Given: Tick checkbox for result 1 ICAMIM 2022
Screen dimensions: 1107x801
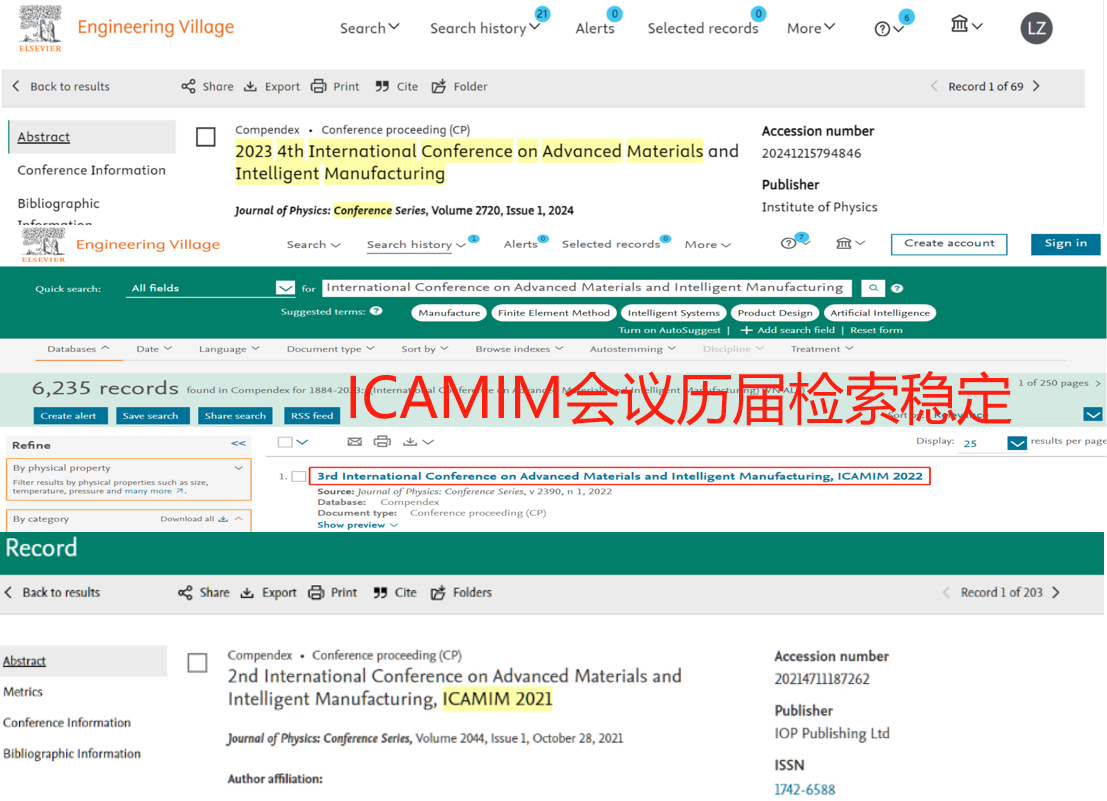Looking at the screenshot, I should (299, 476).
